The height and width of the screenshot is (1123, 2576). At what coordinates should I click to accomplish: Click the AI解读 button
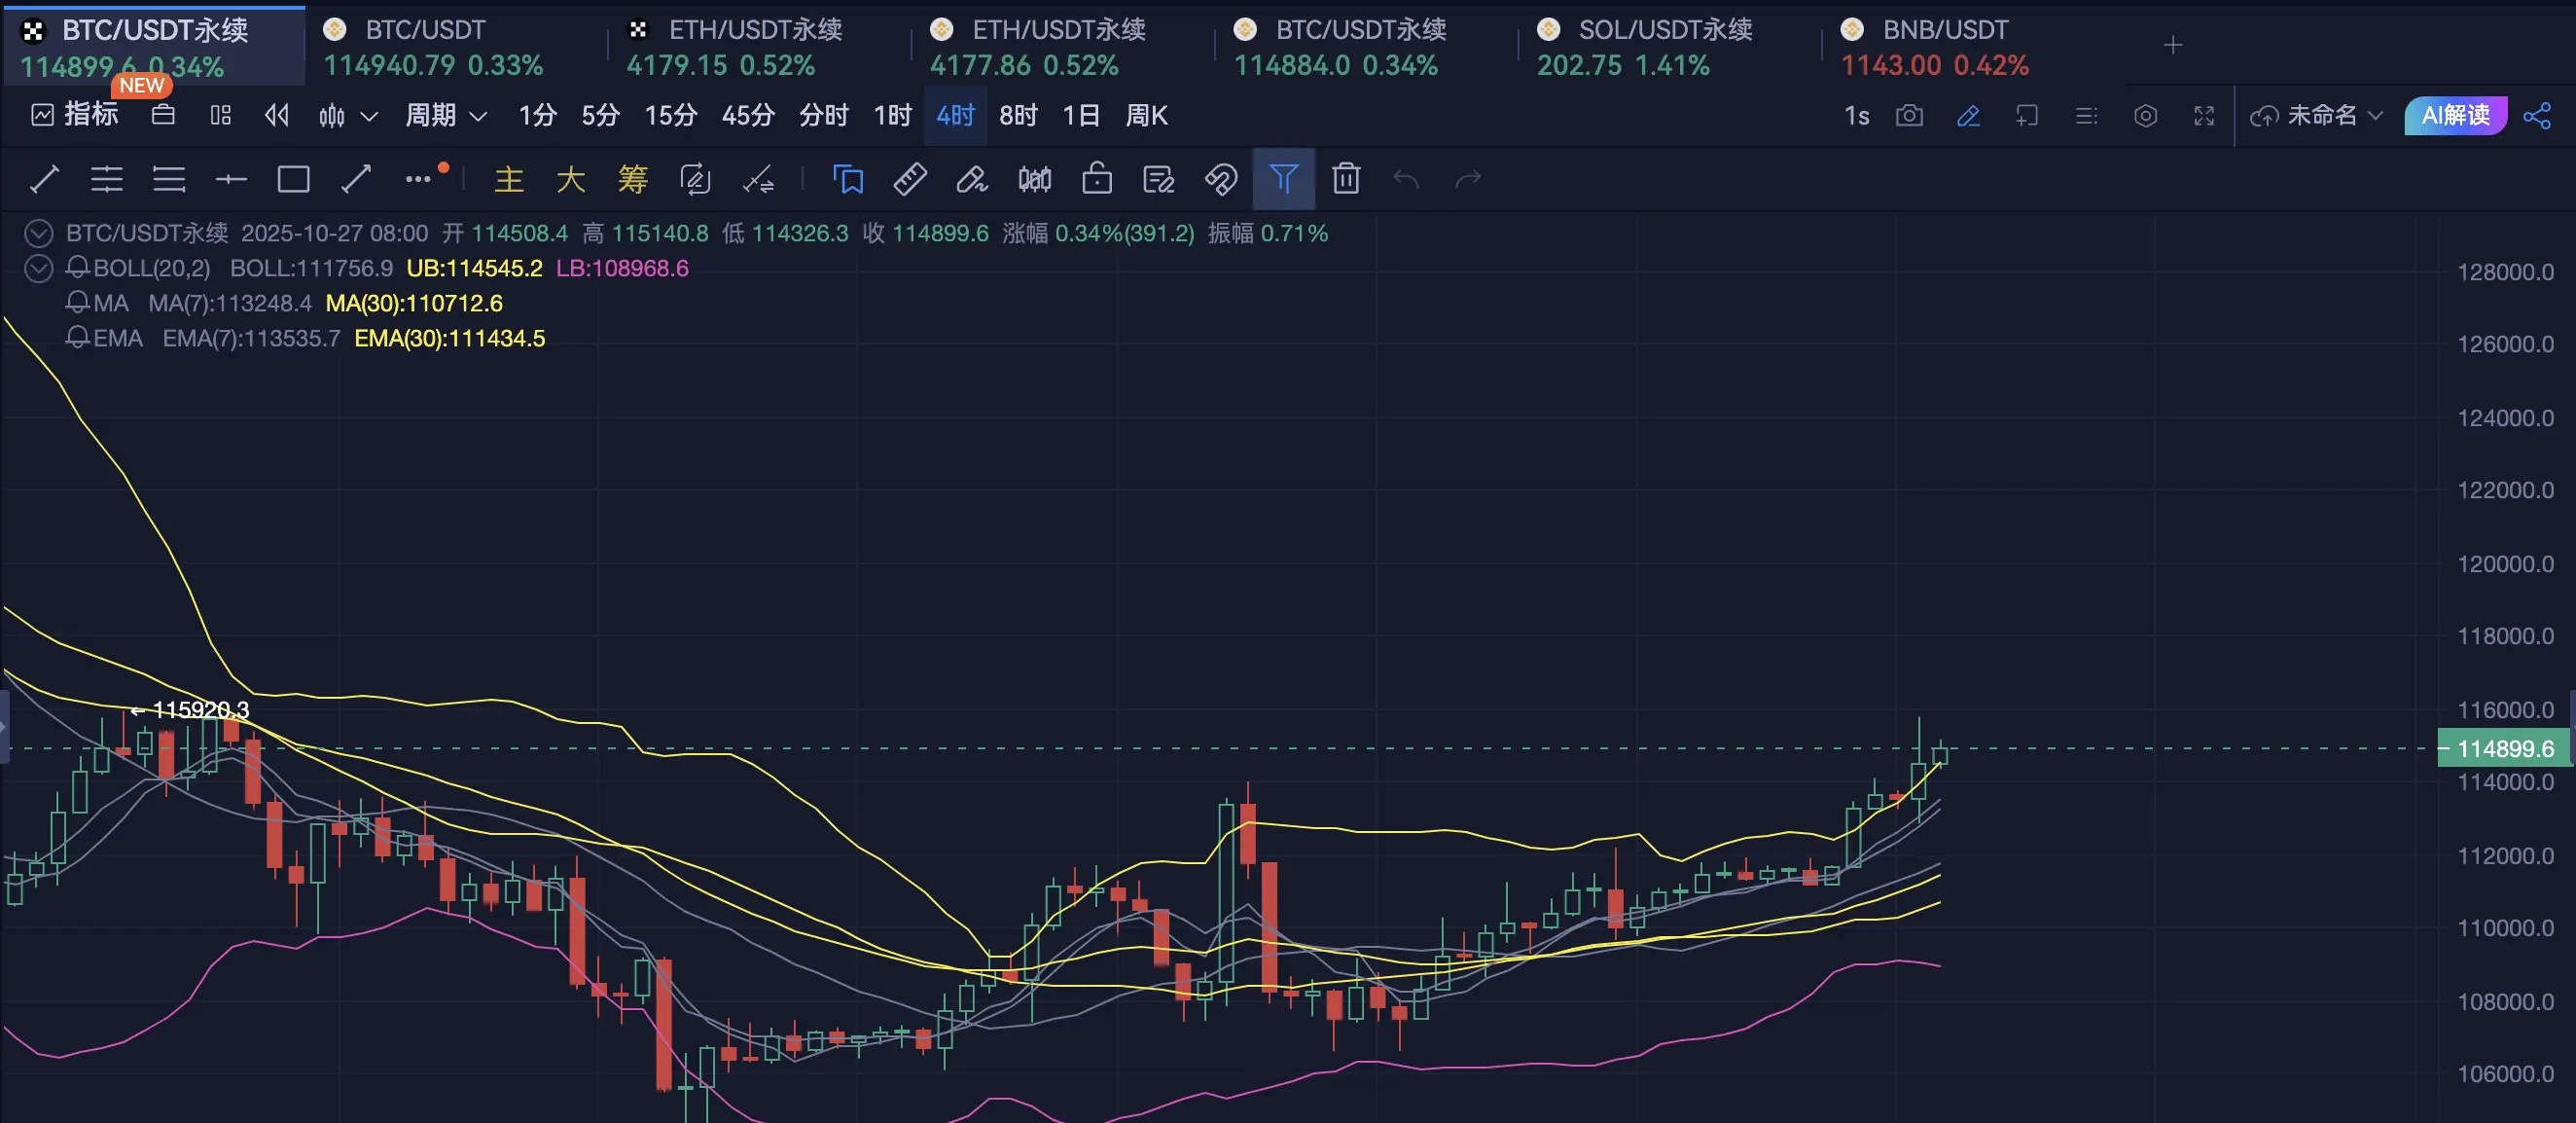point(2455,116)
